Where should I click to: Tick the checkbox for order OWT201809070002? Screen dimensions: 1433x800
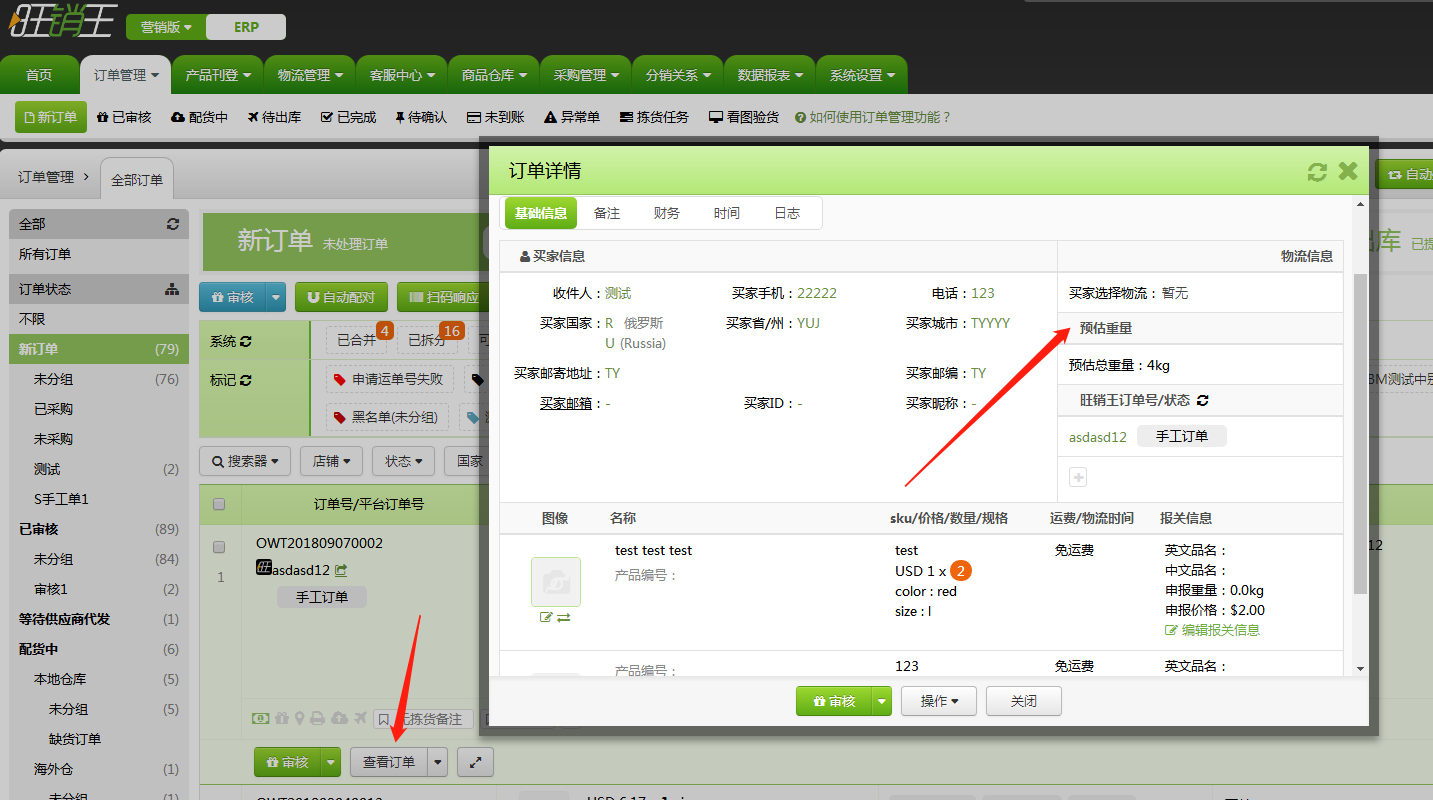pos(219,547)
